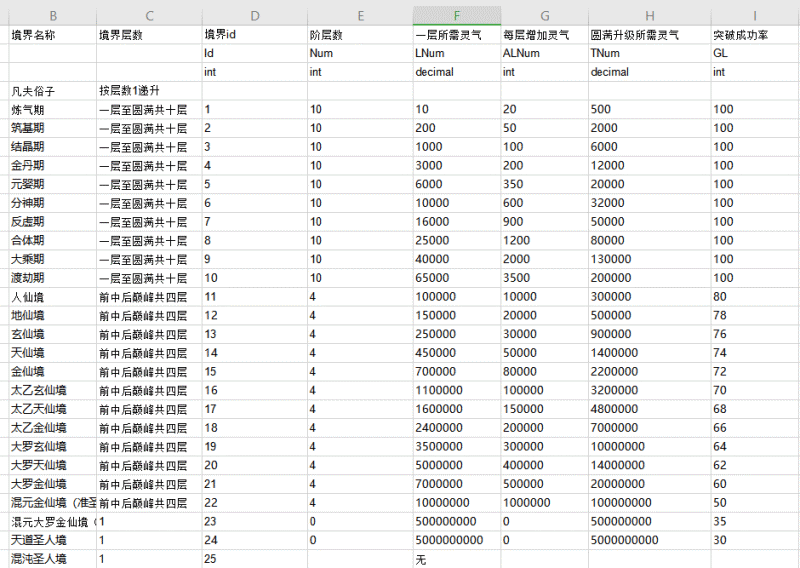Select the '结晶期' cell
Image resolution: width=800 pixels, height=568 pixels.
pyautogui.click(x=53, y=147)
